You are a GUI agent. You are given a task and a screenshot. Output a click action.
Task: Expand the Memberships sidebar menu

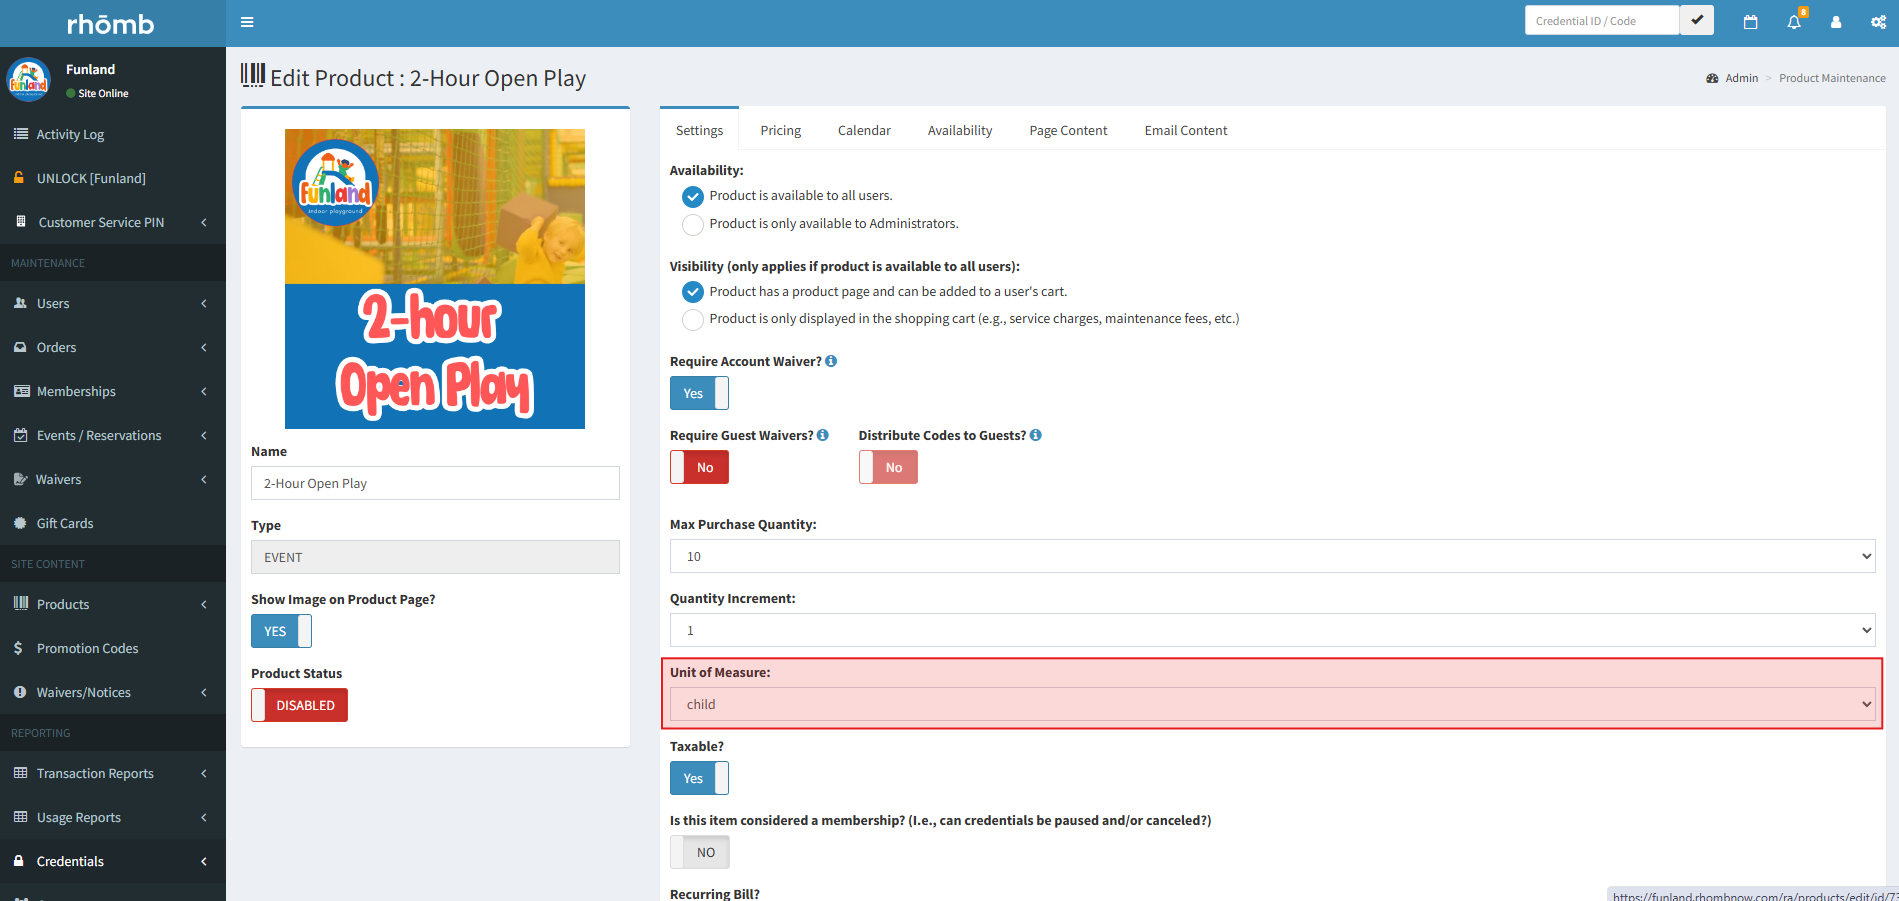click(x=112, y=391)
